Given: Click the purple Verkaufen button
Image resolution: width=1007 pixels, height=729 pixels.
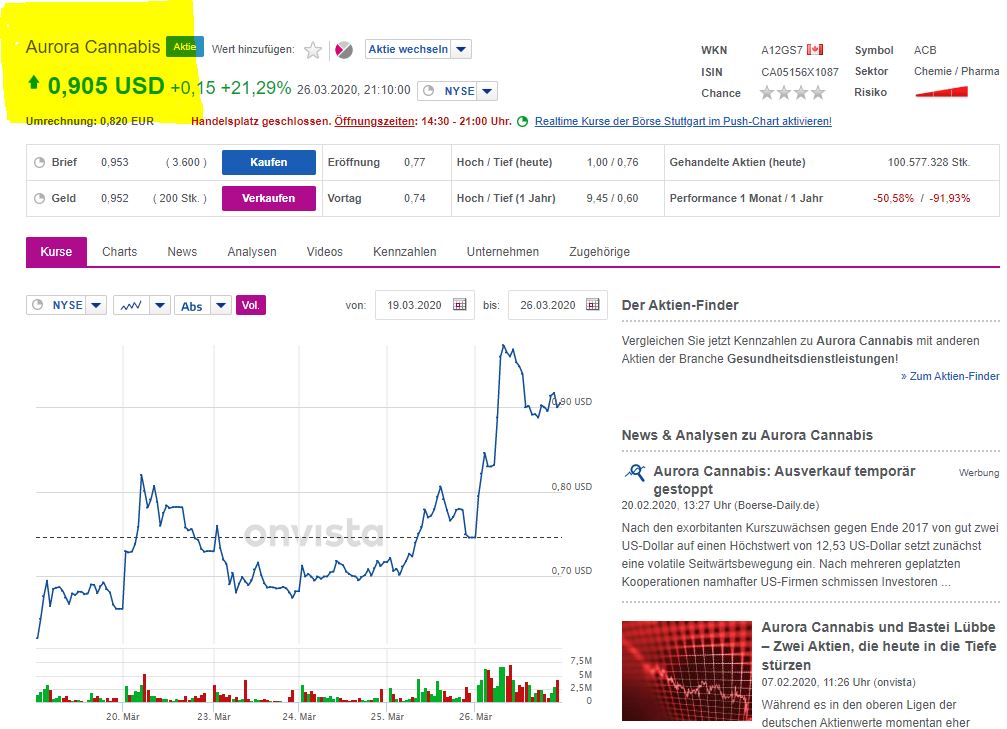Looking at the screenshot, I should (x=268, y=198).
